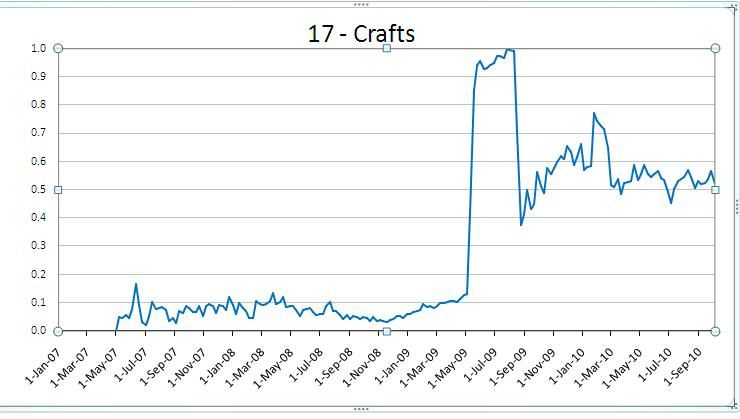Click the left-middle square plot area handle
The image size is (740, 419).
[58, 190]
